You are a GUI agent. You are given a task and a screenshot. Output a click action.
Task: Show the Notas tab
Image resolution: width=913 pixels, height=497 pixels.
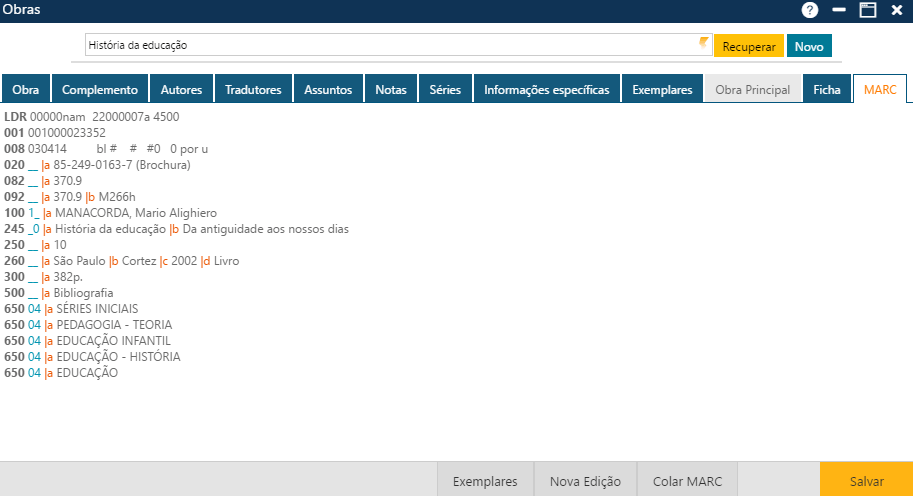click(390, 89)
